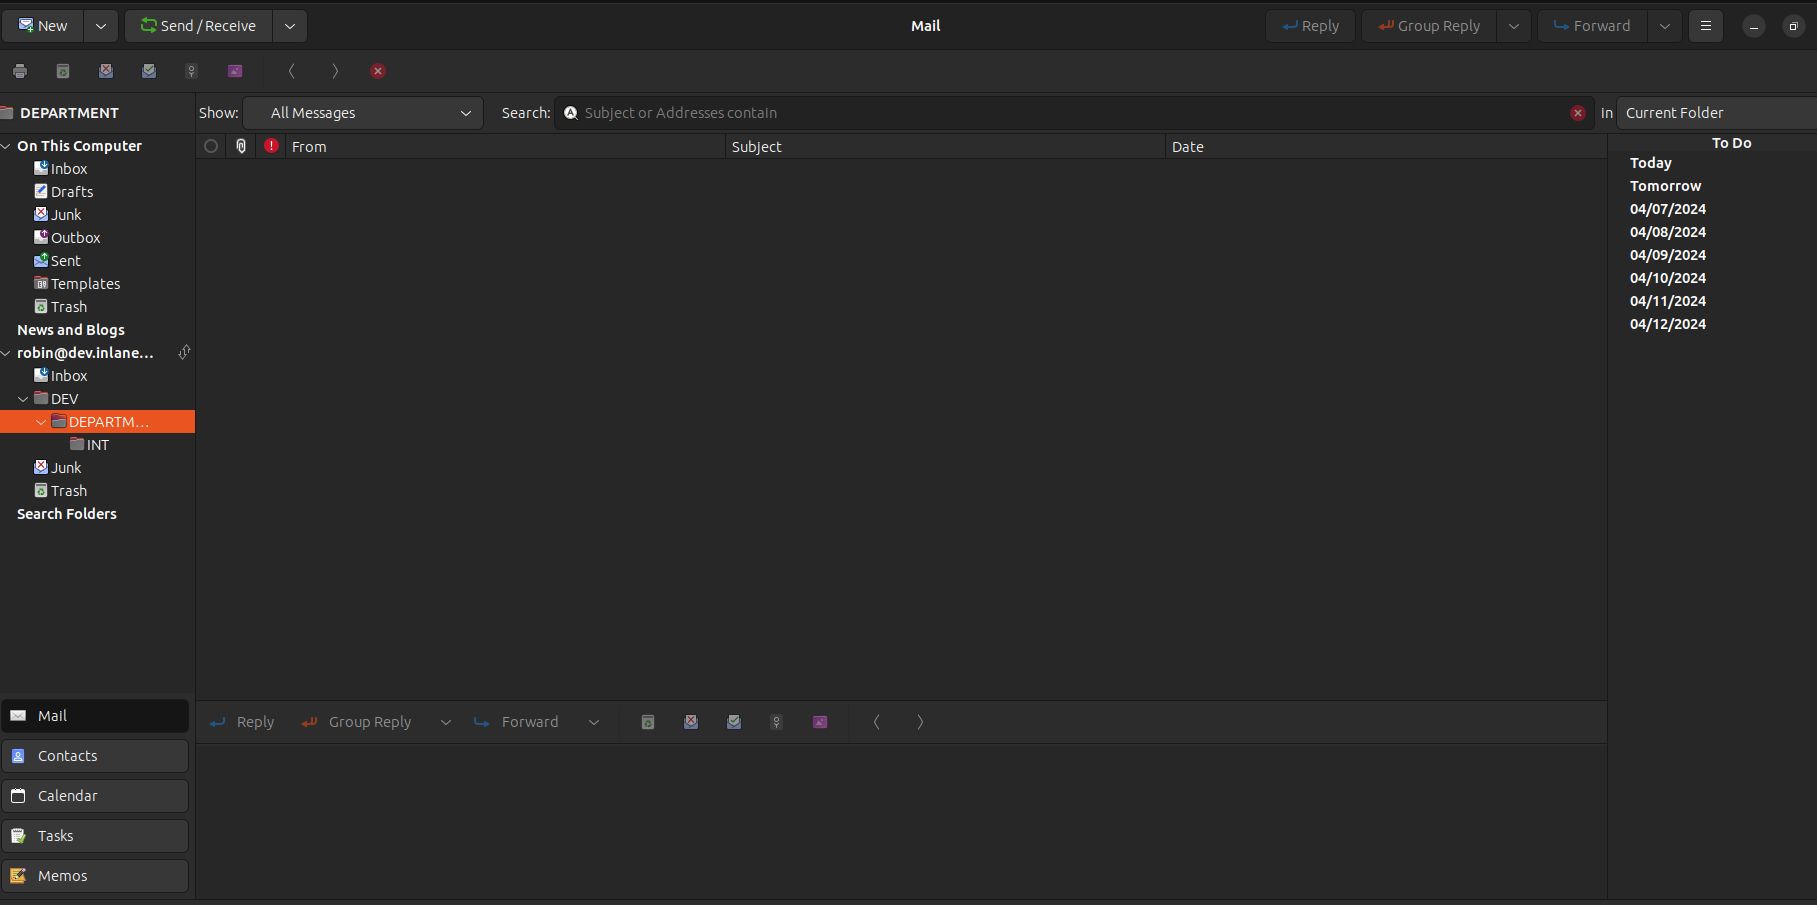Click the top toolbar mark-as-junk icon
This screenshot has height=905, width=1817.
click(x=106, y=71)
